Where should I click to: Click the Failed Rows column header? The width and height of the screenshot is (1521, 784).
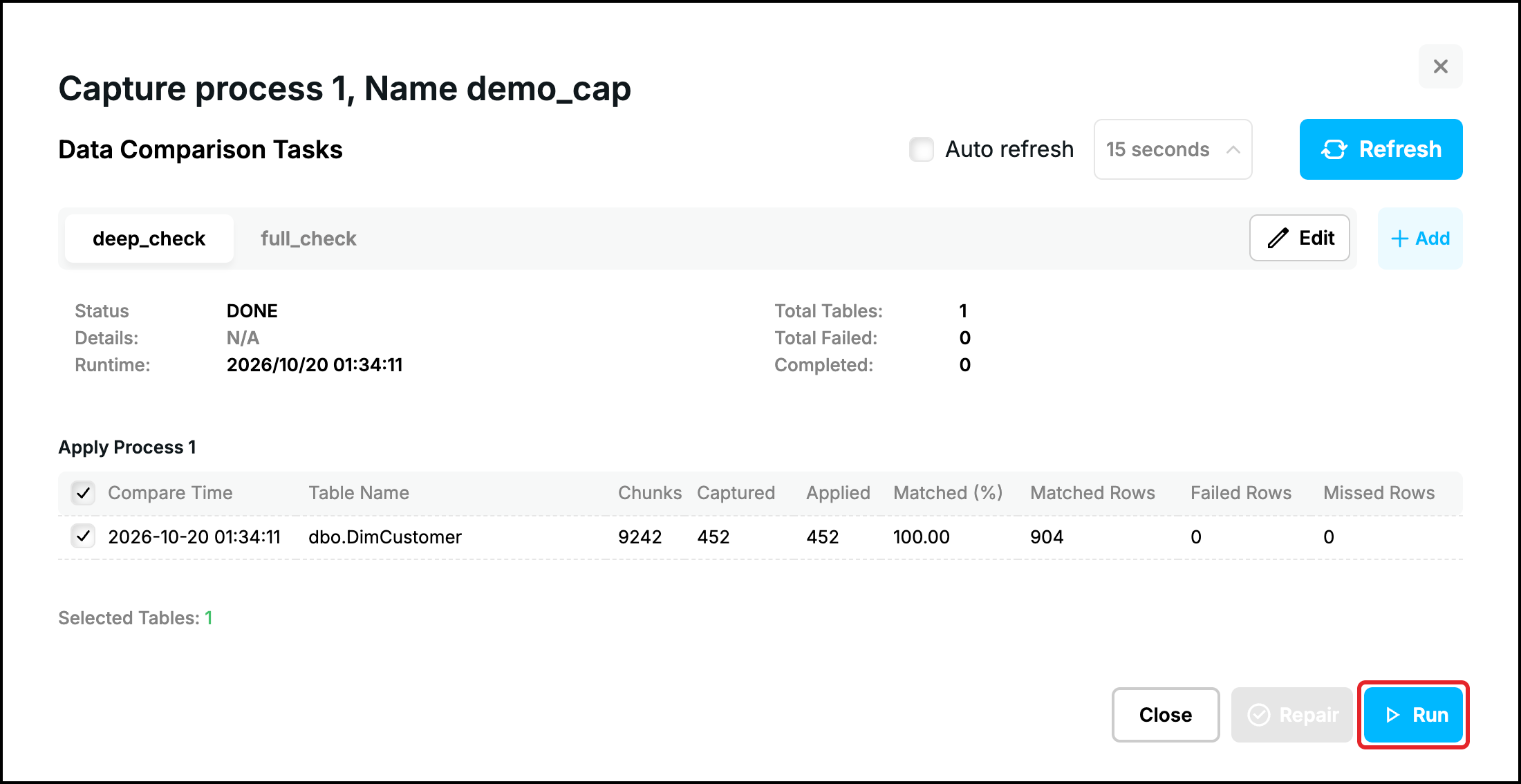[1241, 493]
